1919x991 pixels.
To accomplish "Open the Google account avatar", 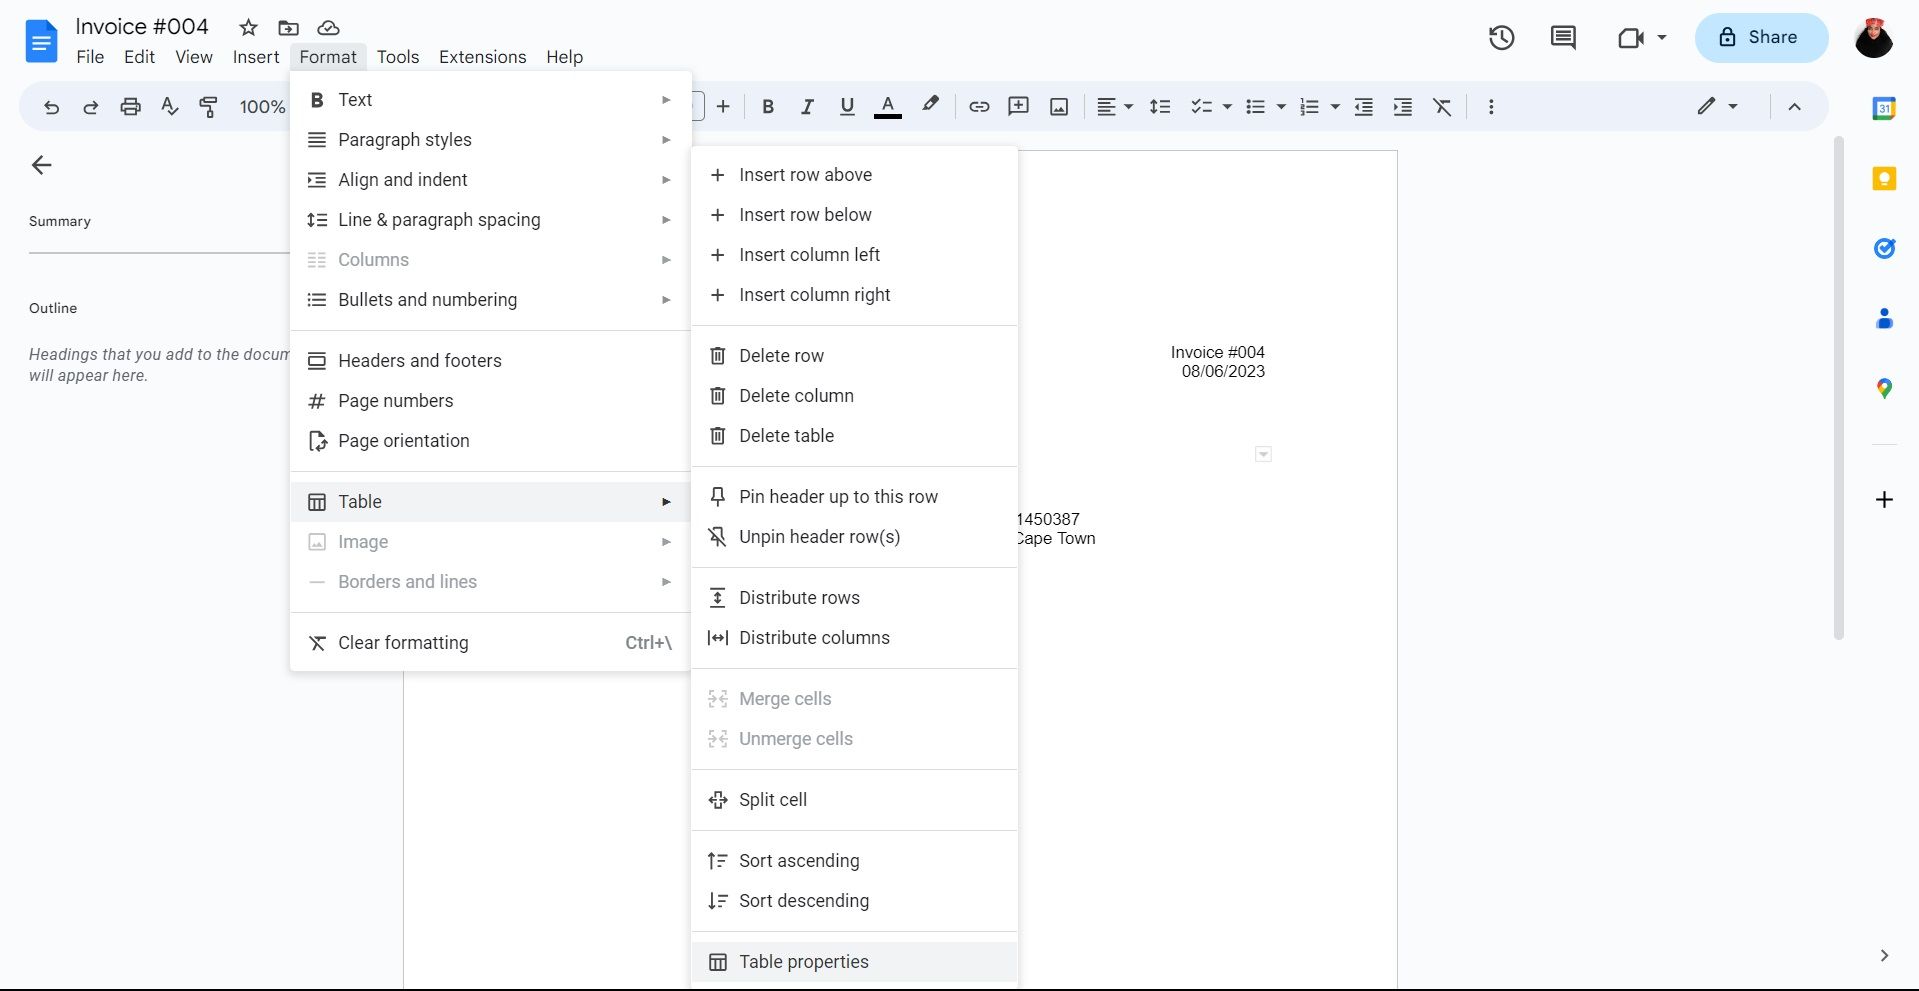I will point(1873,38).
